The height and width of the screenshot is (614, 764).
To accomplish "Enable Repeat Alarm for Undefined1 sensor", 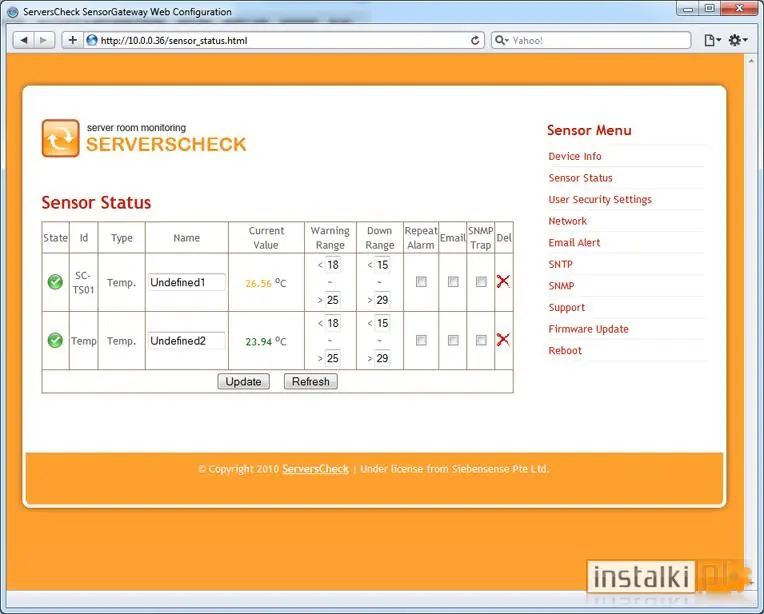I will tap(421, 282).
